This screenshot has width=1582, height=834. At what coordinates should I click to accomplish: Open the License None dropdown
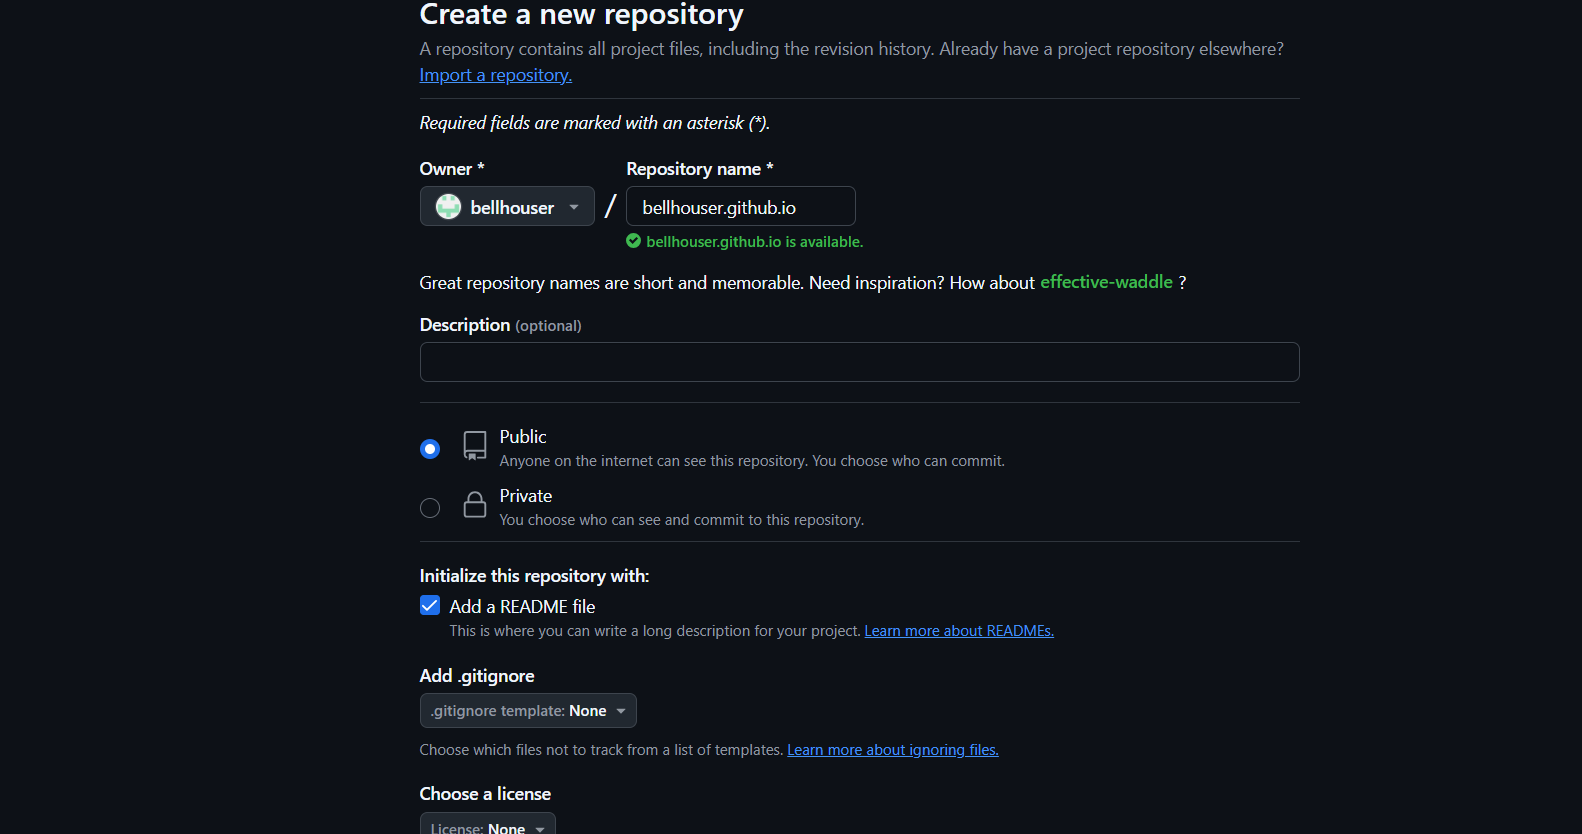(487, 826)
